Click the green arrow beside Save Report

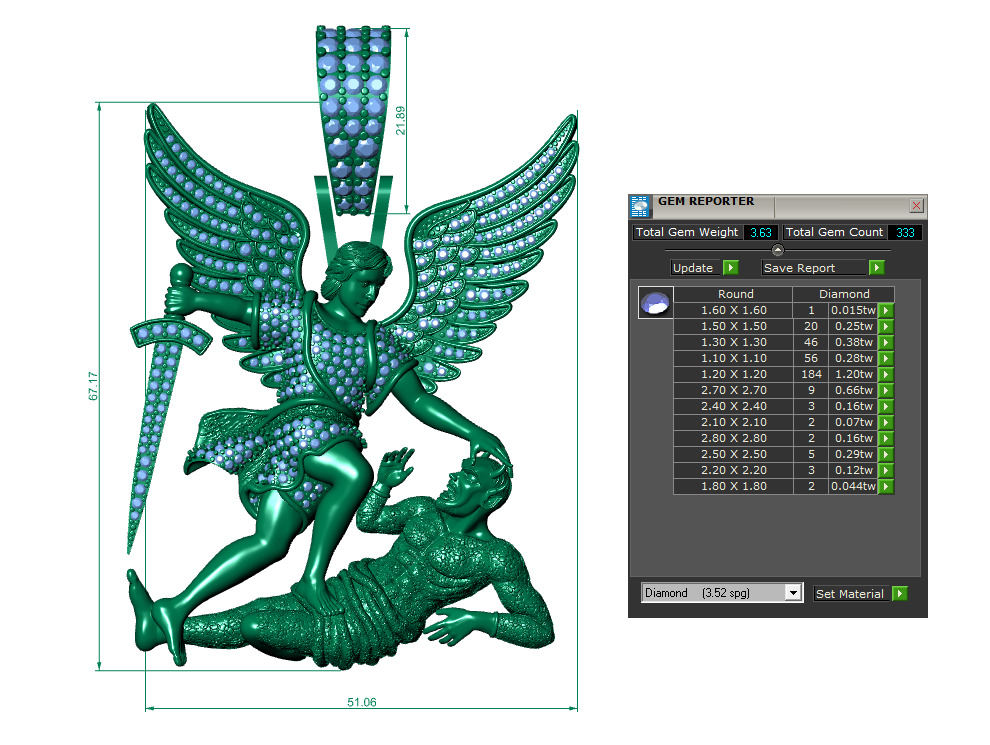click(x=876, y=268)
